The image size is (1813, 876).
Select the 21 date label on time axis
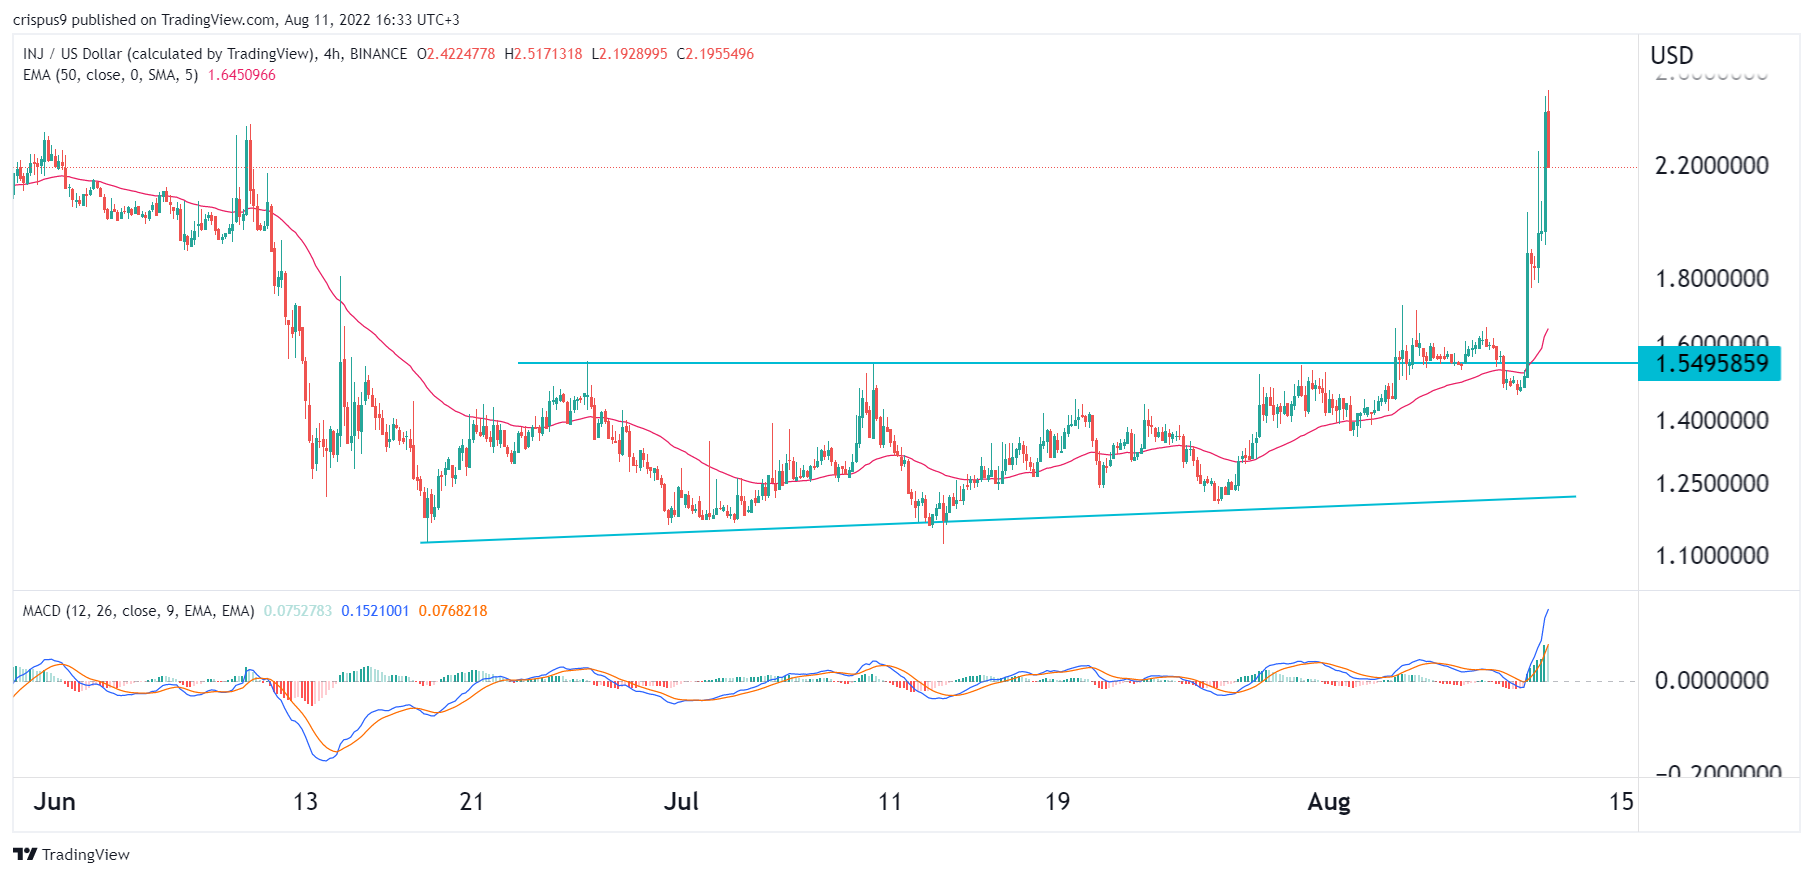[x=472, y=801]
